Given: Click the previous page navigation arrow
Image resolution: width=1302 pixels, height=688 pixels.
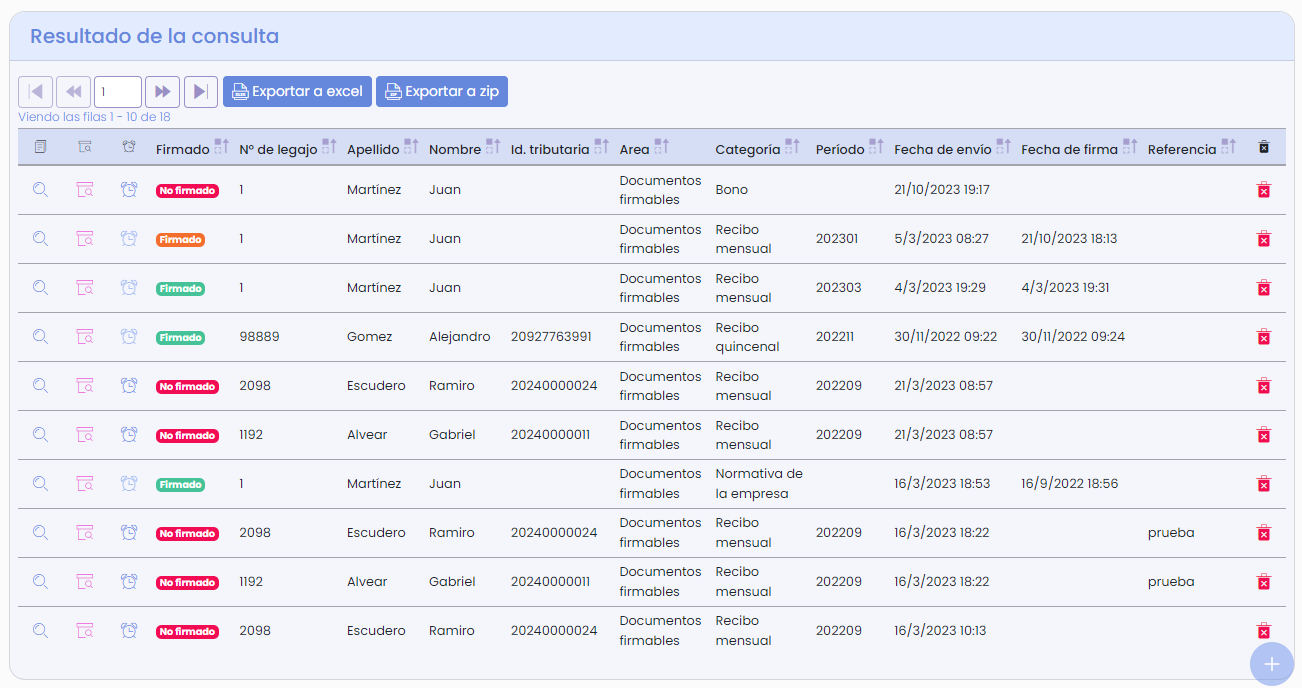Looking at the screenshot, I should pyautogui.click(x=73, y=91).
